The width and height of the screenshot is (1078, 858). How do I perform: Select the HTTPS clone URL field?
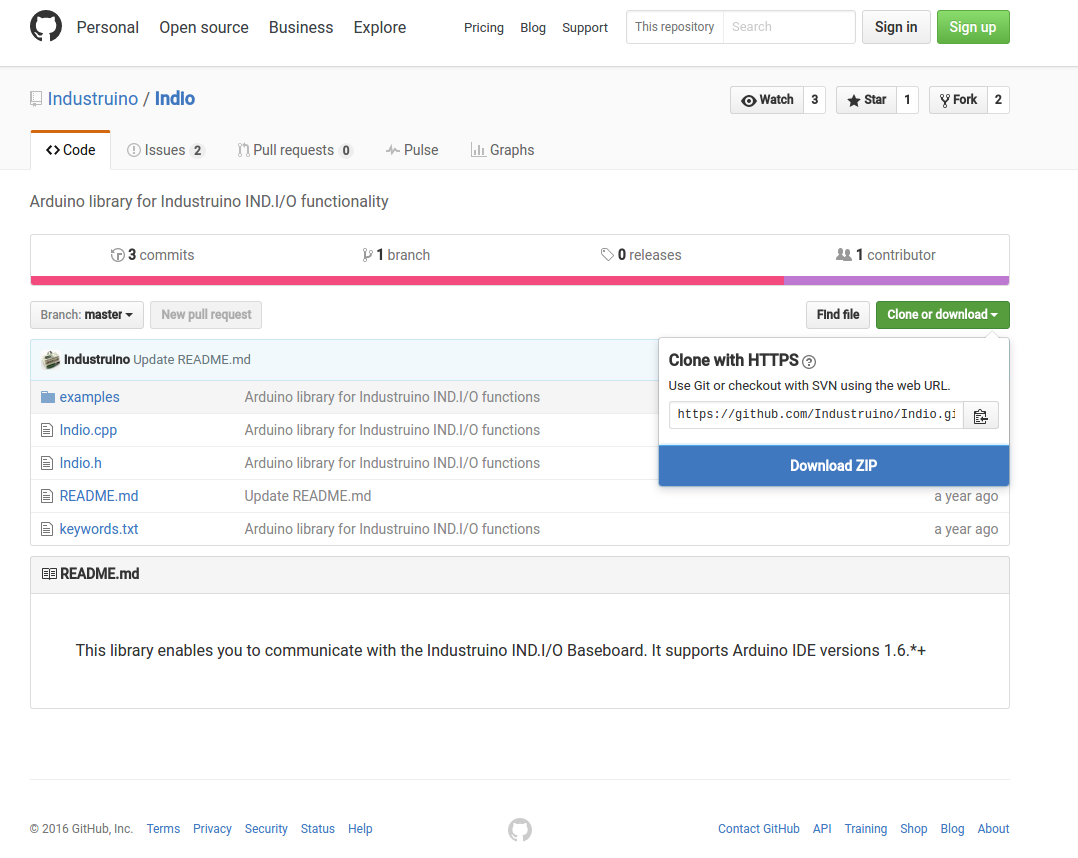click(x=816, y=415)
